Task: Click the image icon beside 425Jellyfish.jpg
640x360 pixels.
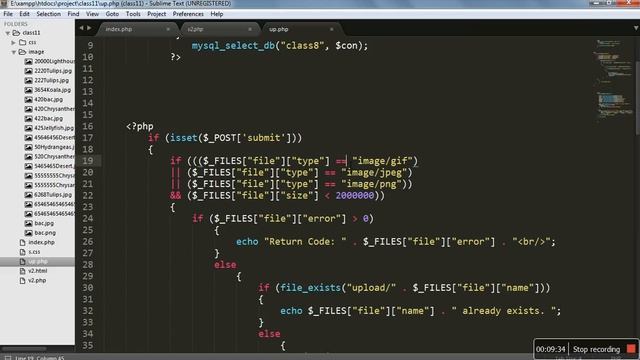Action: coord(28,128)
